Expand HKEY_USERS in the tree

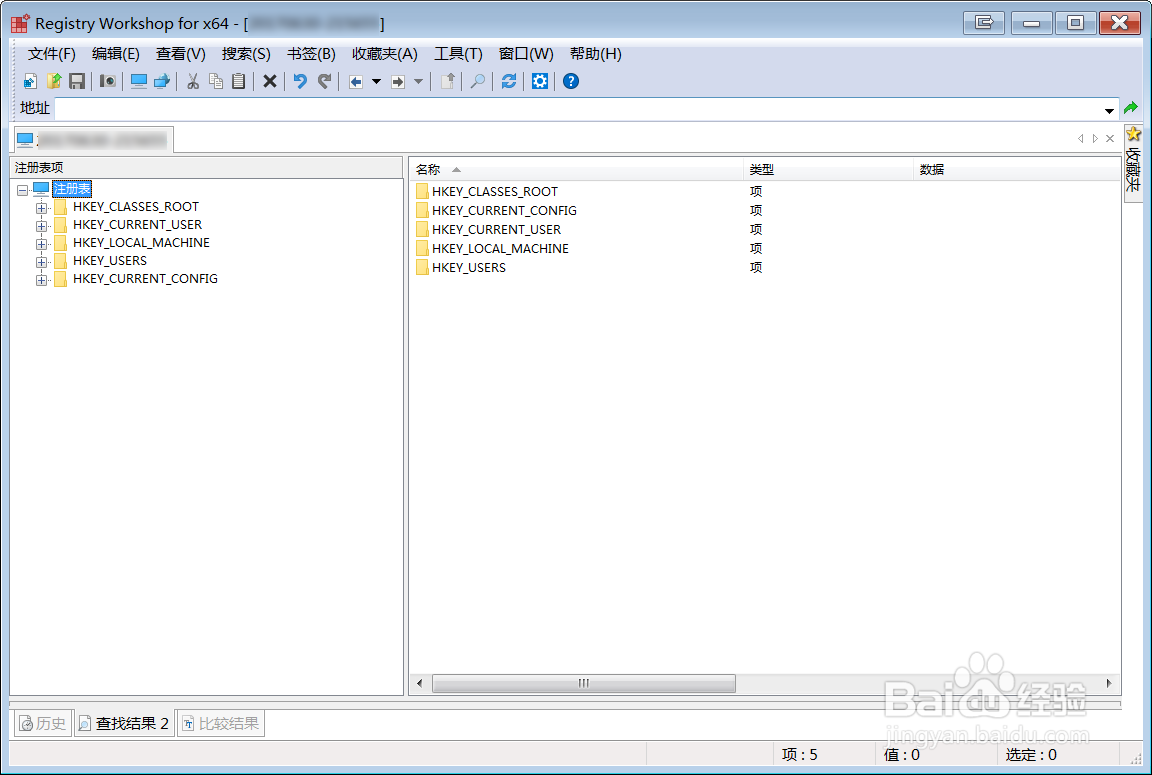click(x=41, y=262)
